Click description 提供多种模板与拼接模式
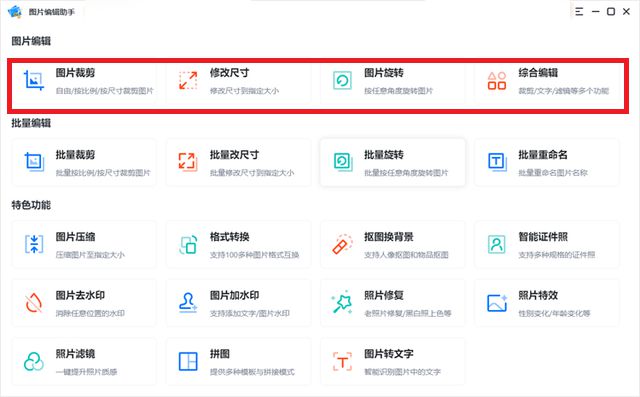 pyautogui.click(x=252, y=372)
